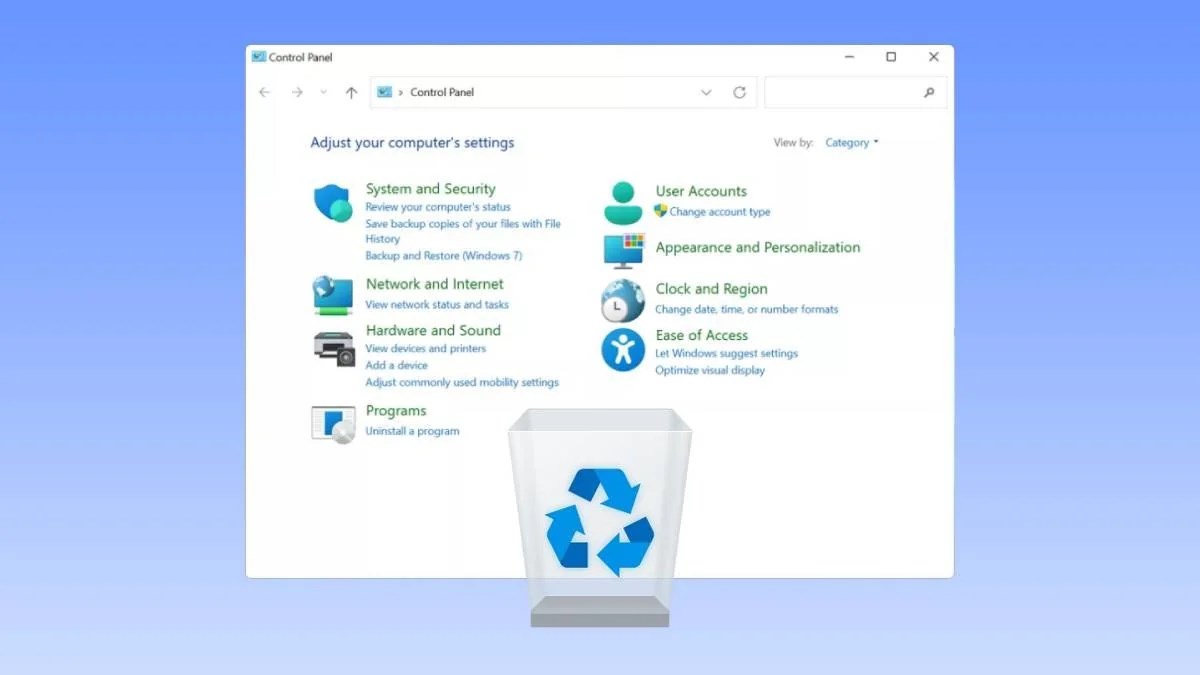Click the Uninstall a program link
This screenshot has width=1200, height=675.
click(x=412, y=431)
